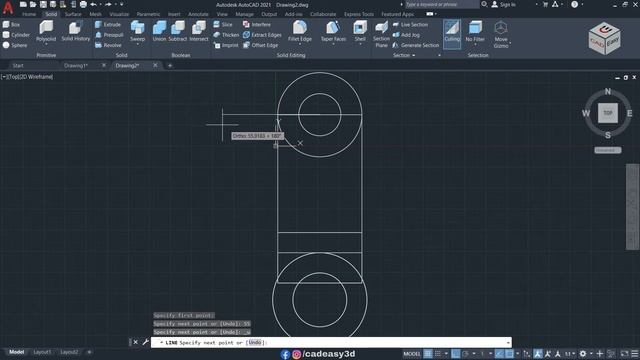This screenshot has height=360, width=640.
Task: Toggle Live Section
Action: 410,24
